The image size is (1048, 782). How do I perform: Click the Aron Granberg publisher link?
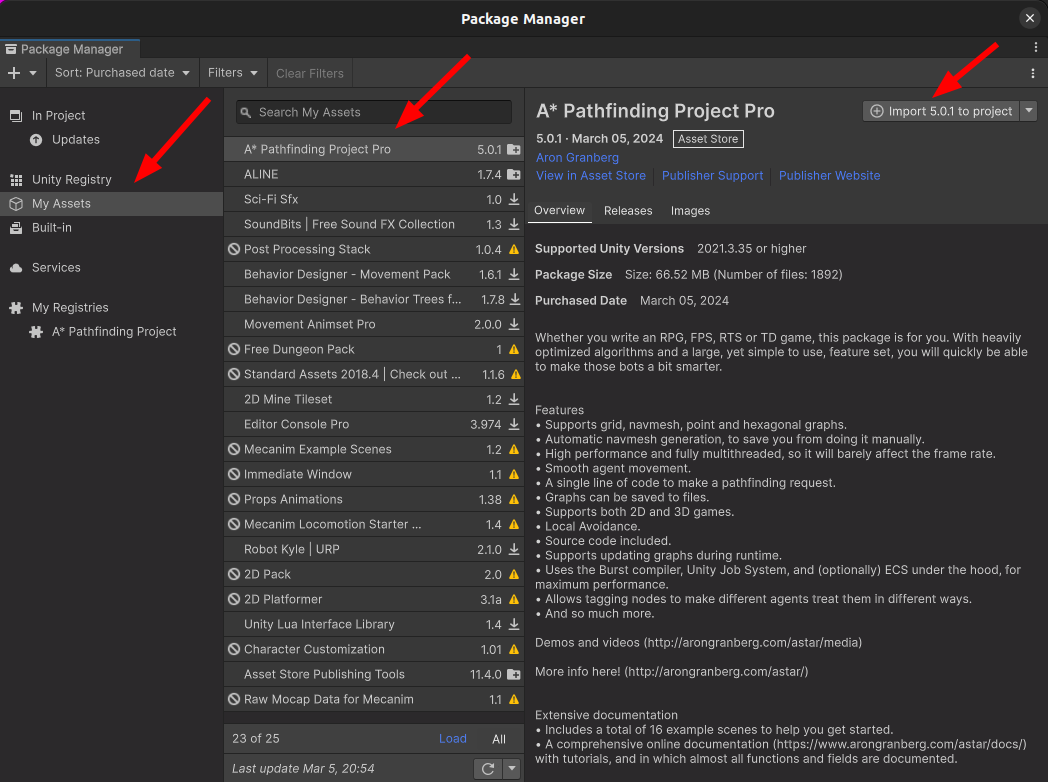tap(577, 158)
